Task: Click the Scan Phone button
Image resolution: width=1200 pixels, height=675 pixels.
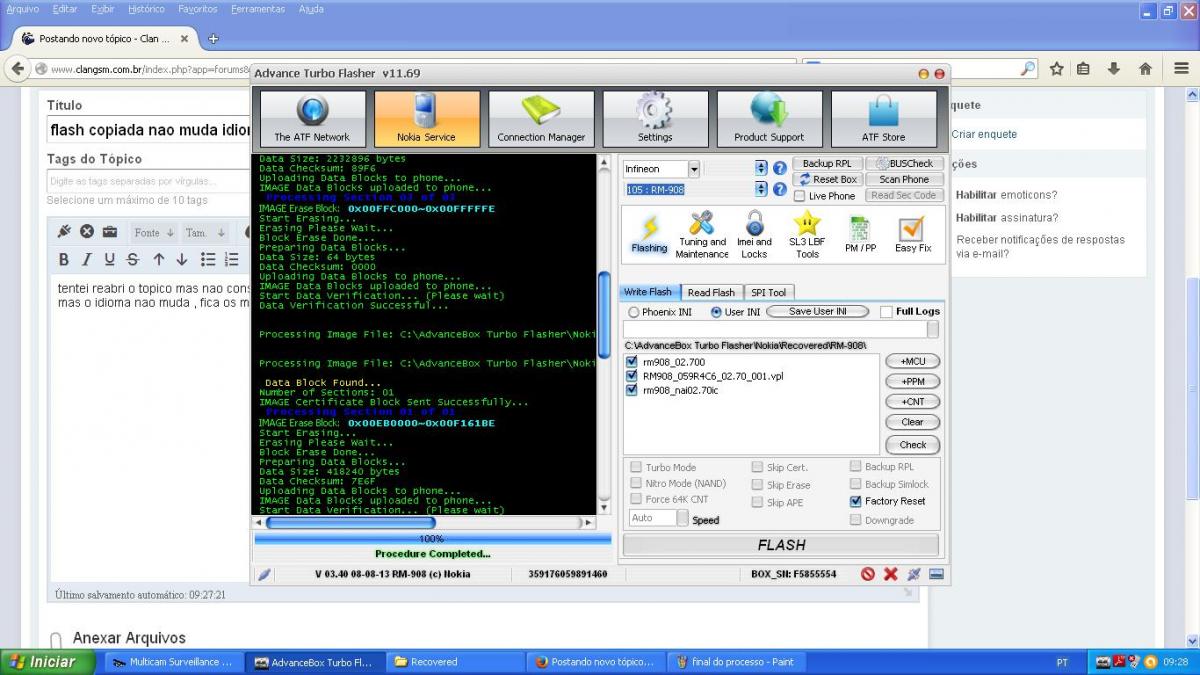Action: click(904, 179)
